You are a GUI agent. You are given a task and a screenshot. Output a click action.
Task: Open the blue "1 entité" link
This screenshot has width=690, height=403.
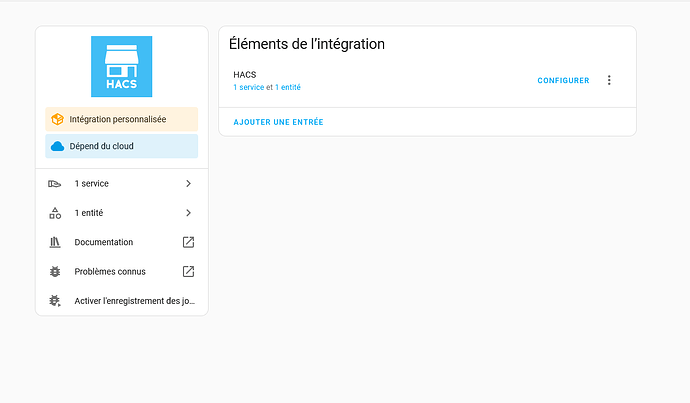pyautogui.click(x=288, y=87)
